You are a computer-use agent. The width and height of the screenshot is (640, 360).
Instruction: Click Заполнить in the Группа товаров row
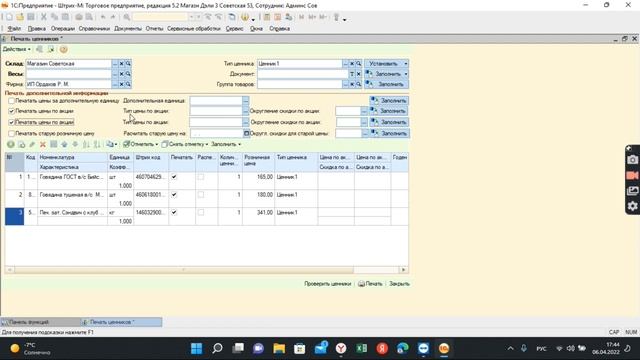coord(387,84)
